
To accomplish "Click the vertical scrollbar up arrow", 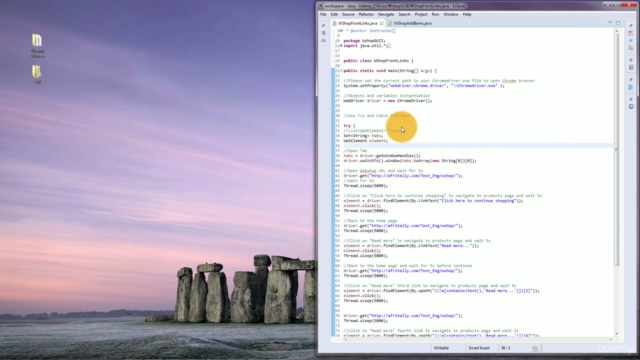I will [x=616, y=31].
